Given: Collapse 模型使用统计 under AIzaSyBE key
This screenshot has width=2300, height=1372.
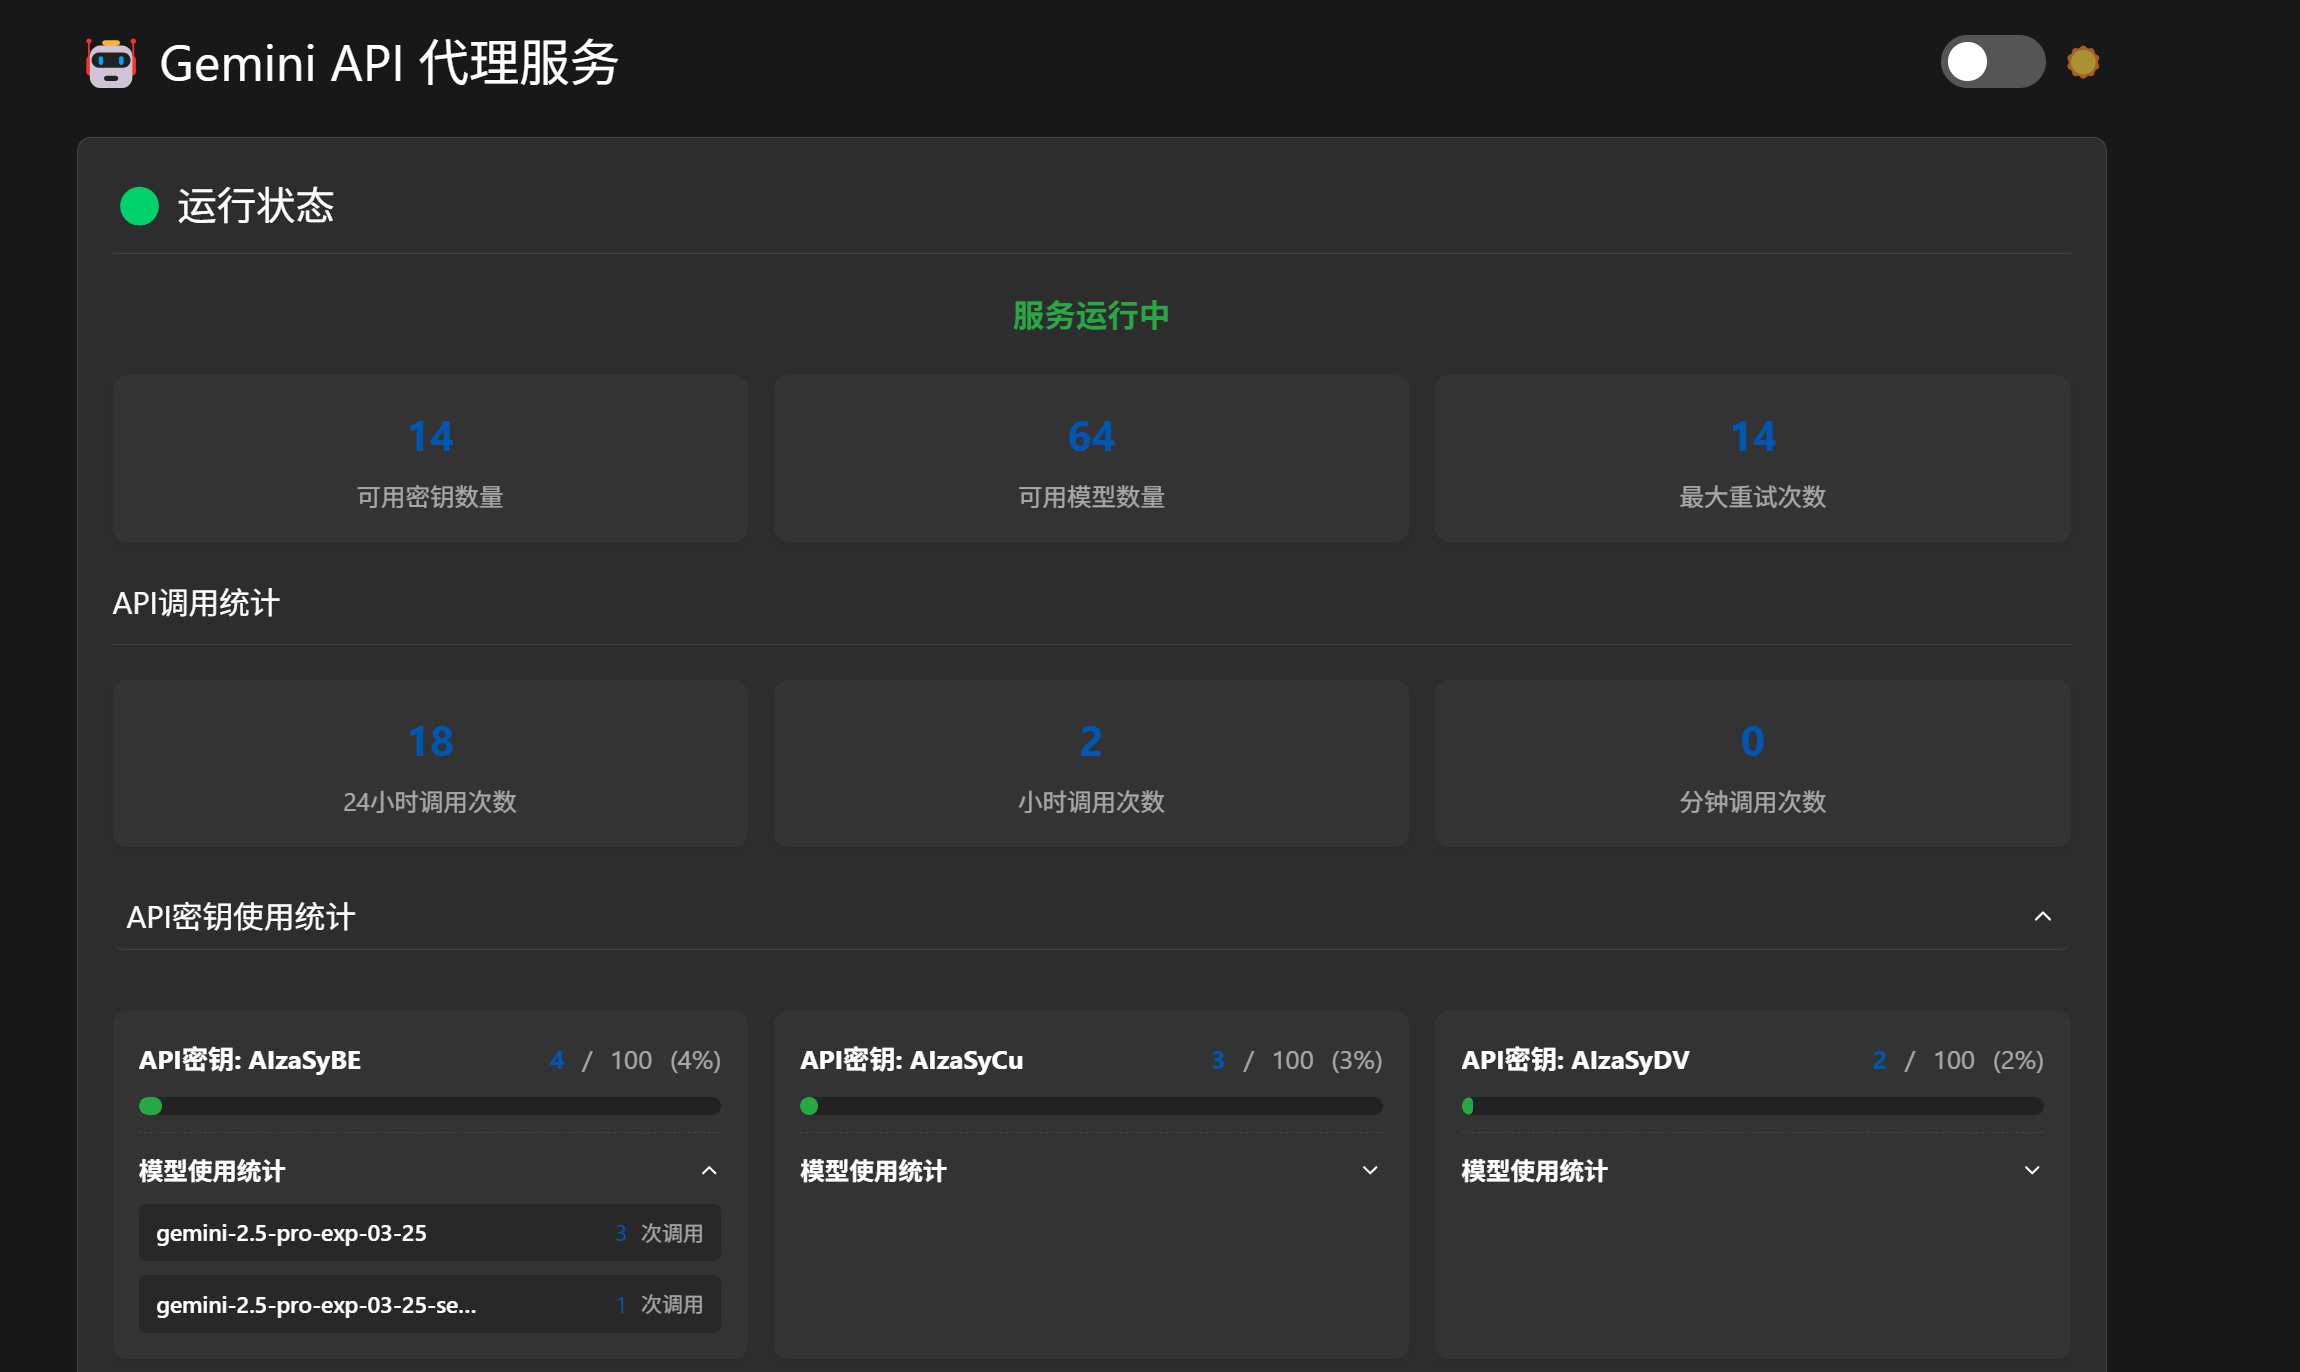Looking at the screenshot, I should [x=709, y=1170].
